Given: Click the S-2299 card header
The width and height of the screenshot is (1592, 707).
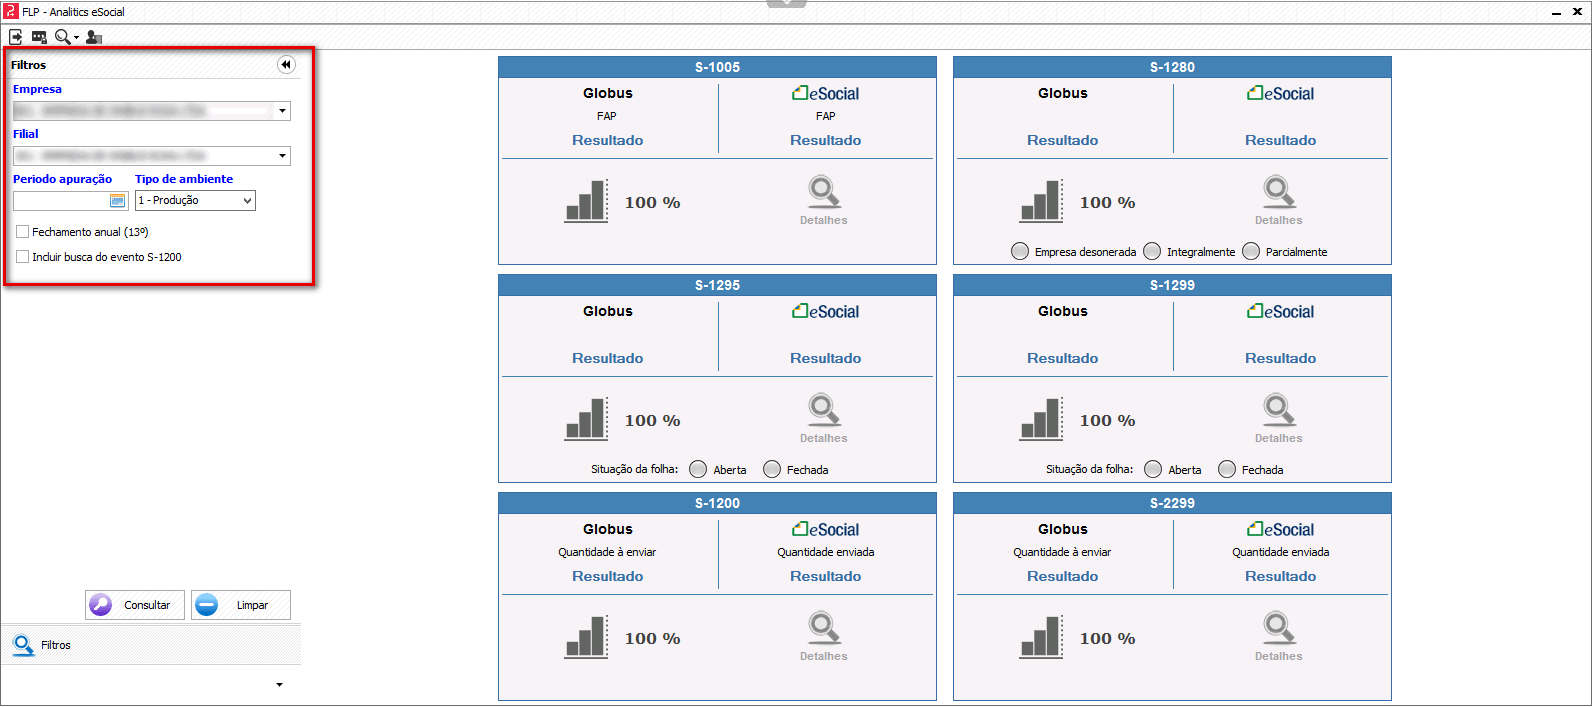Looking at the screenshot, I should (x=1172, y=503).
